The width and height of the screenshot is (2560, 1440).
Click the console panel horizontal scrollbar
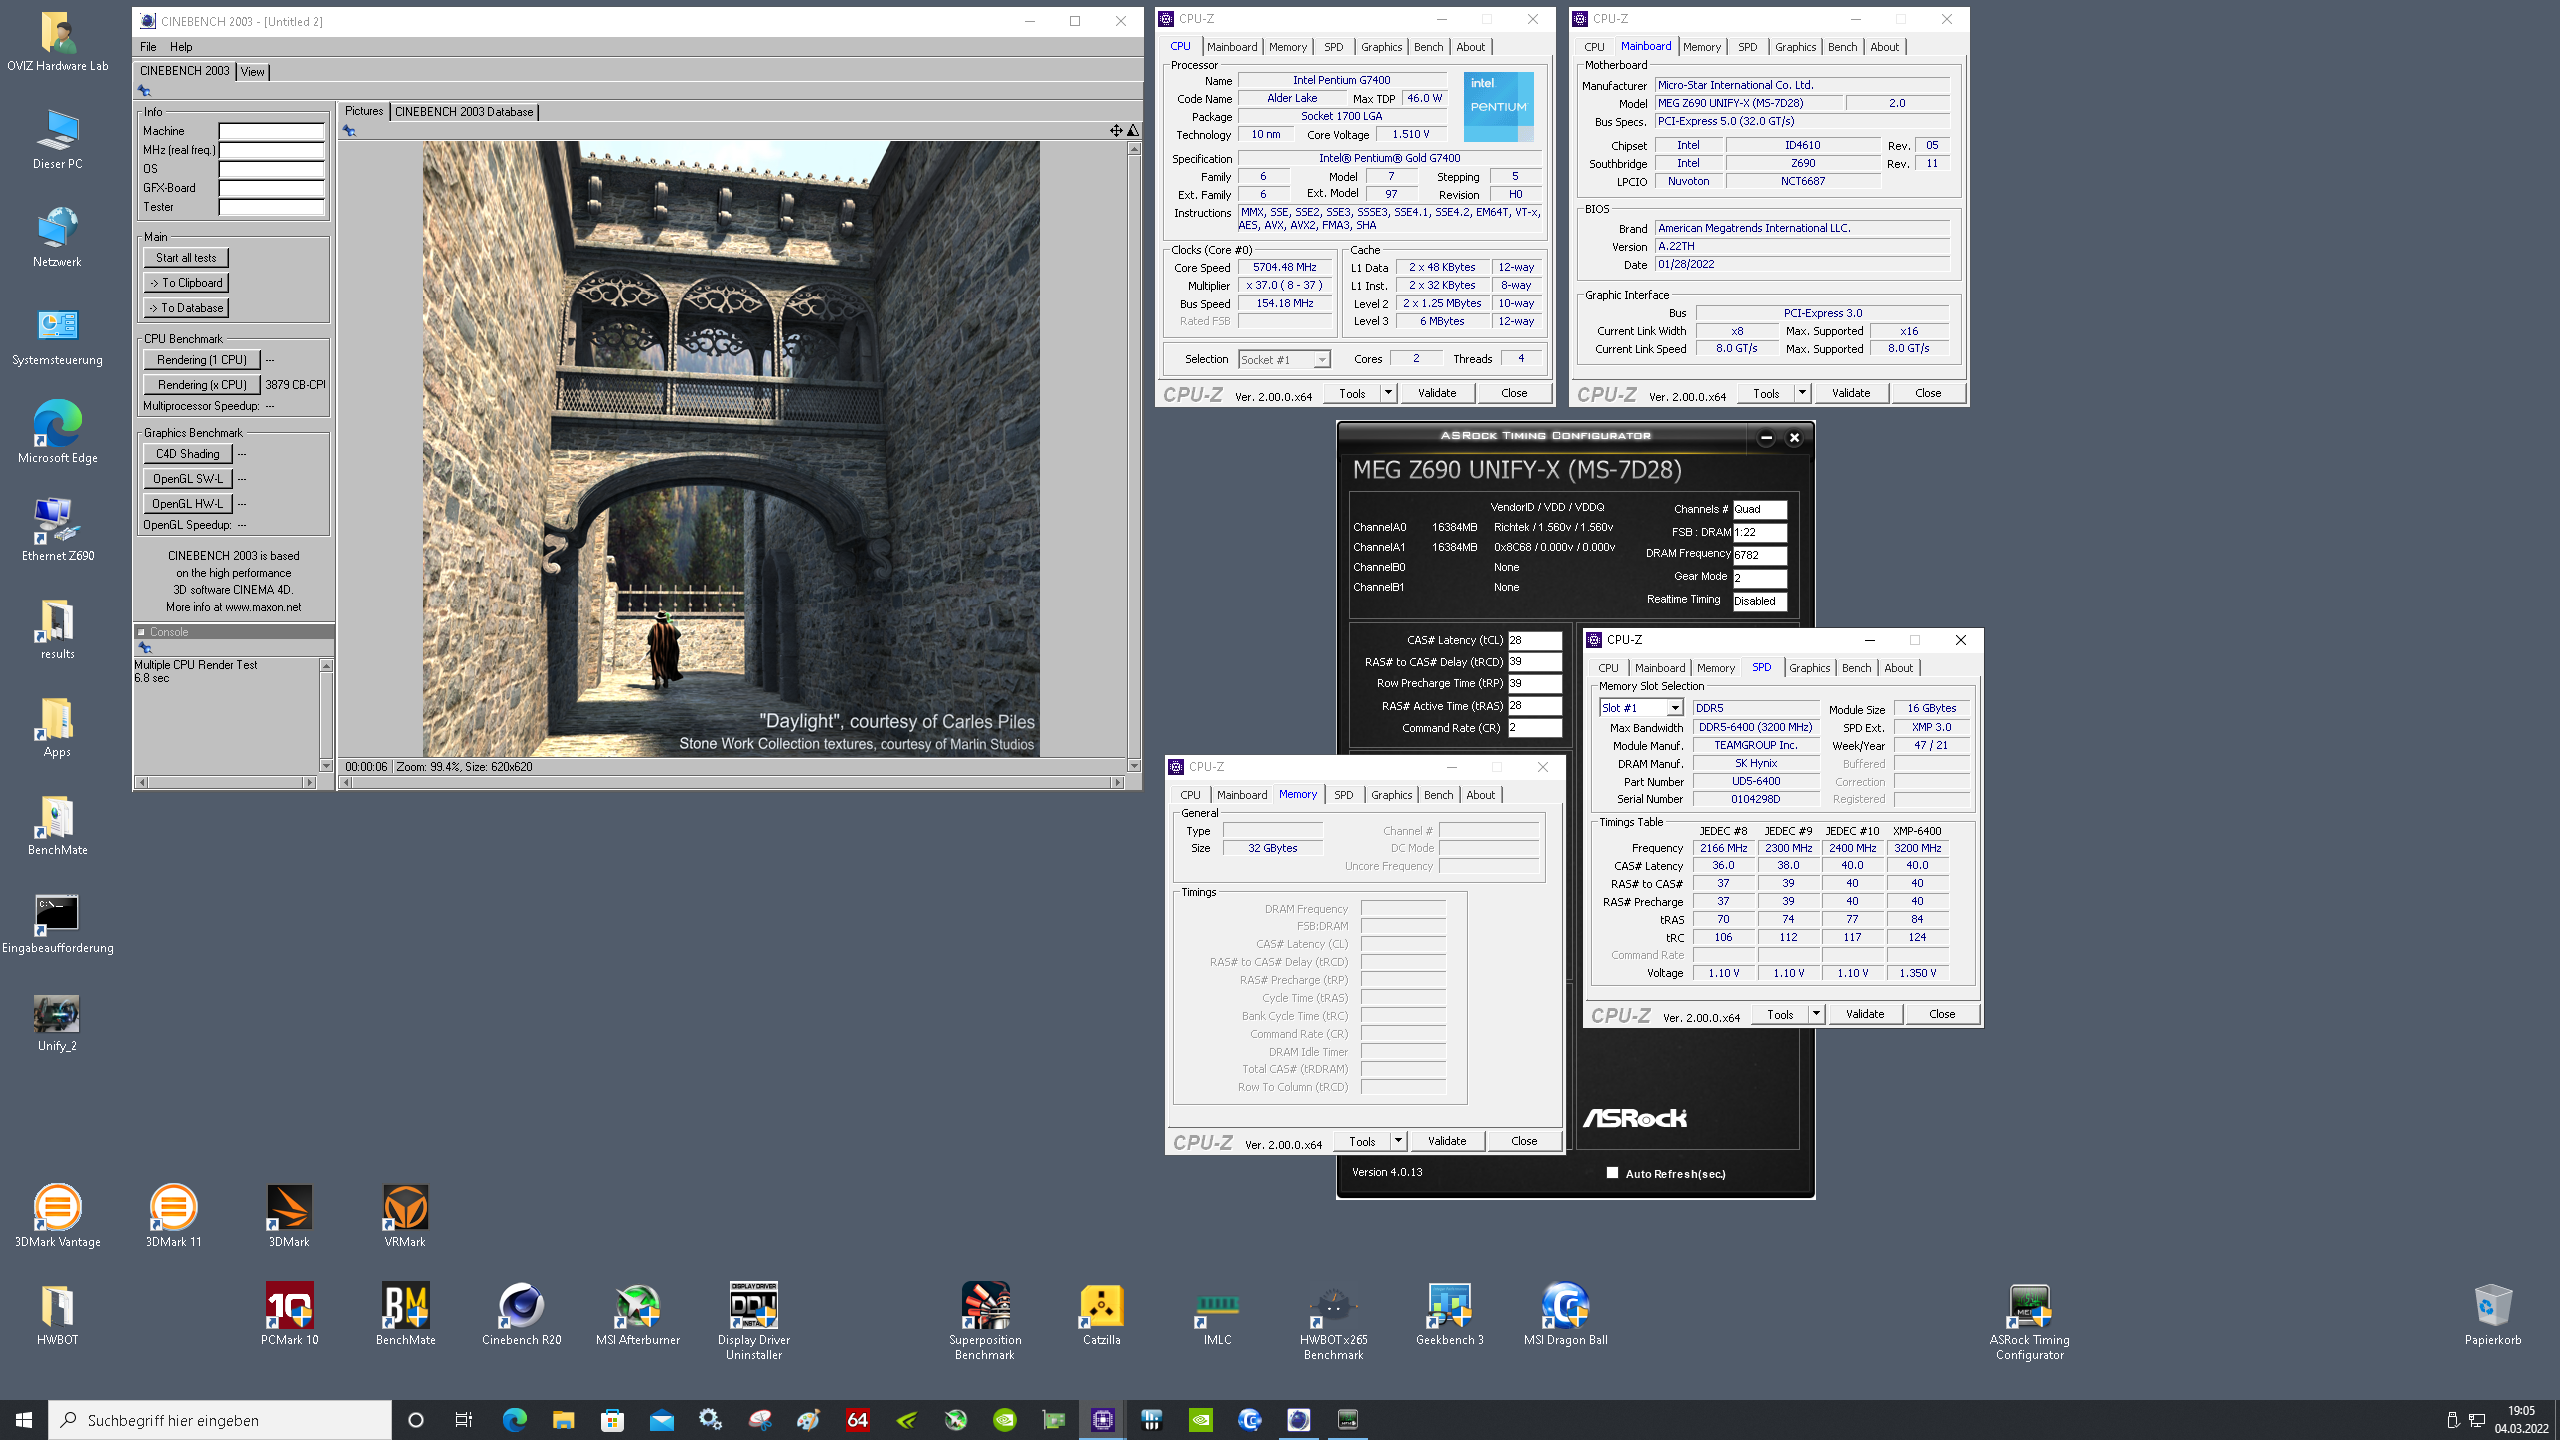[225, 783]
